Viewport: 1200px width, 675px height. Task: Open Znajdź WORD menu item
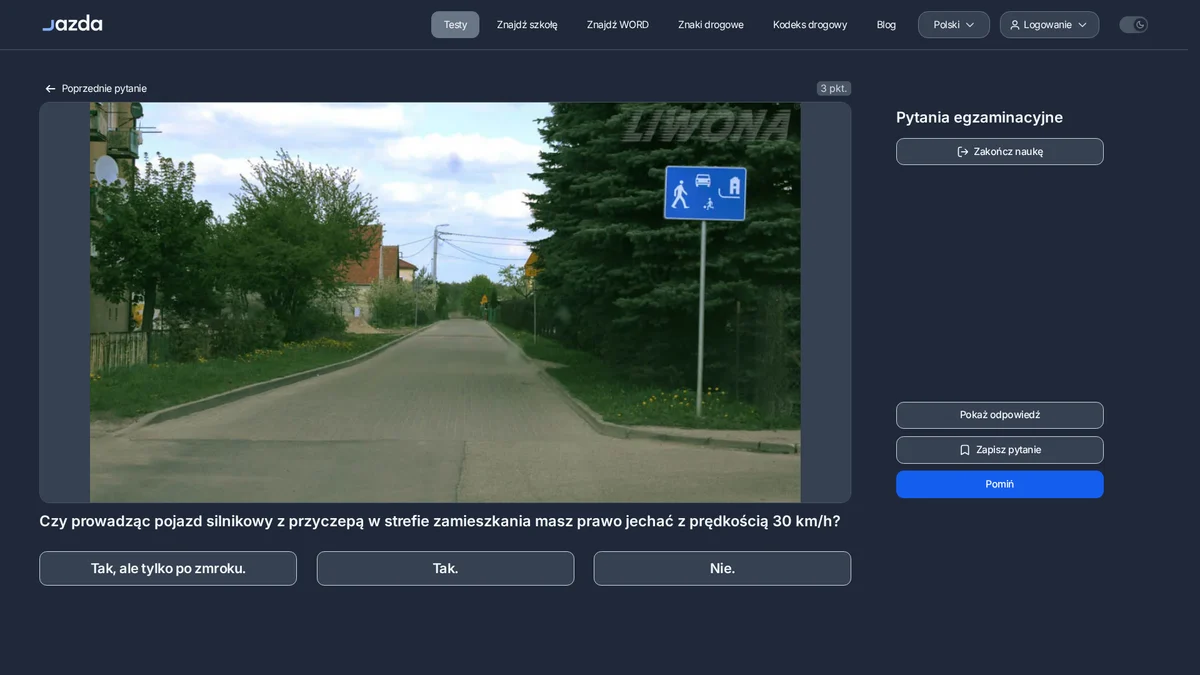[x=618, y=25]
